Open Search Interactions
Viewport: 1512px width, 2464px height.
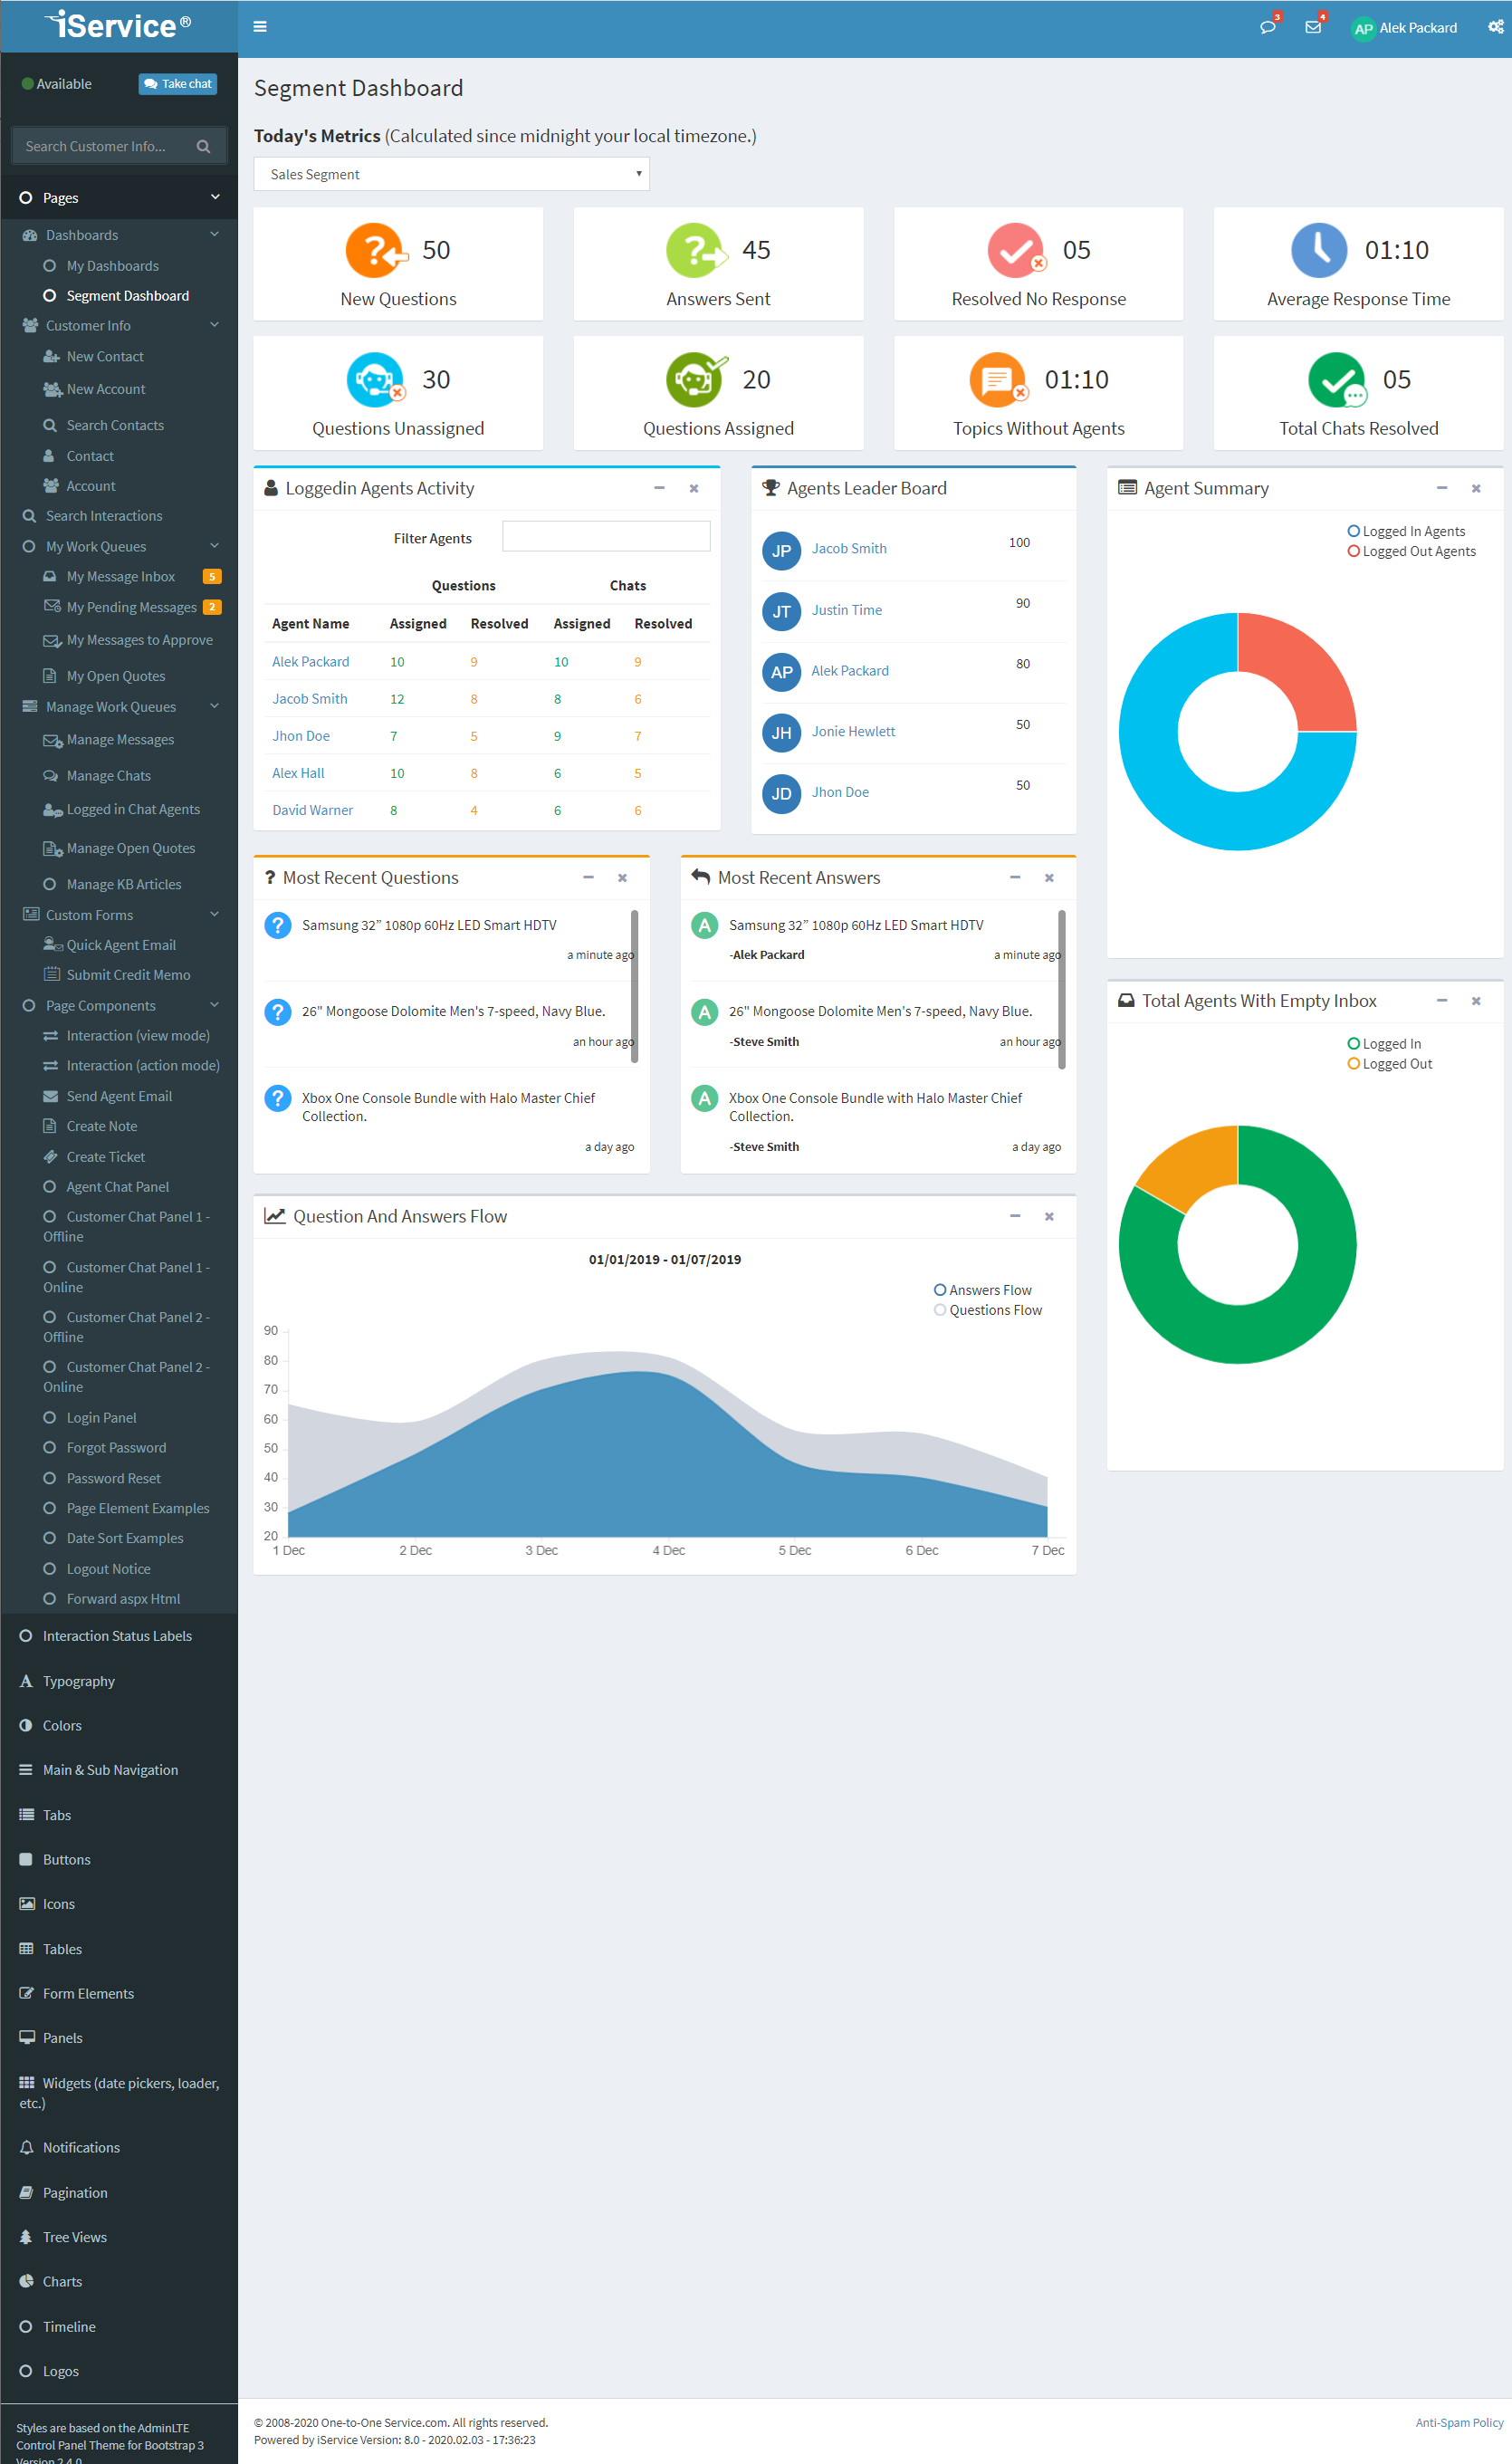(104, 515)
